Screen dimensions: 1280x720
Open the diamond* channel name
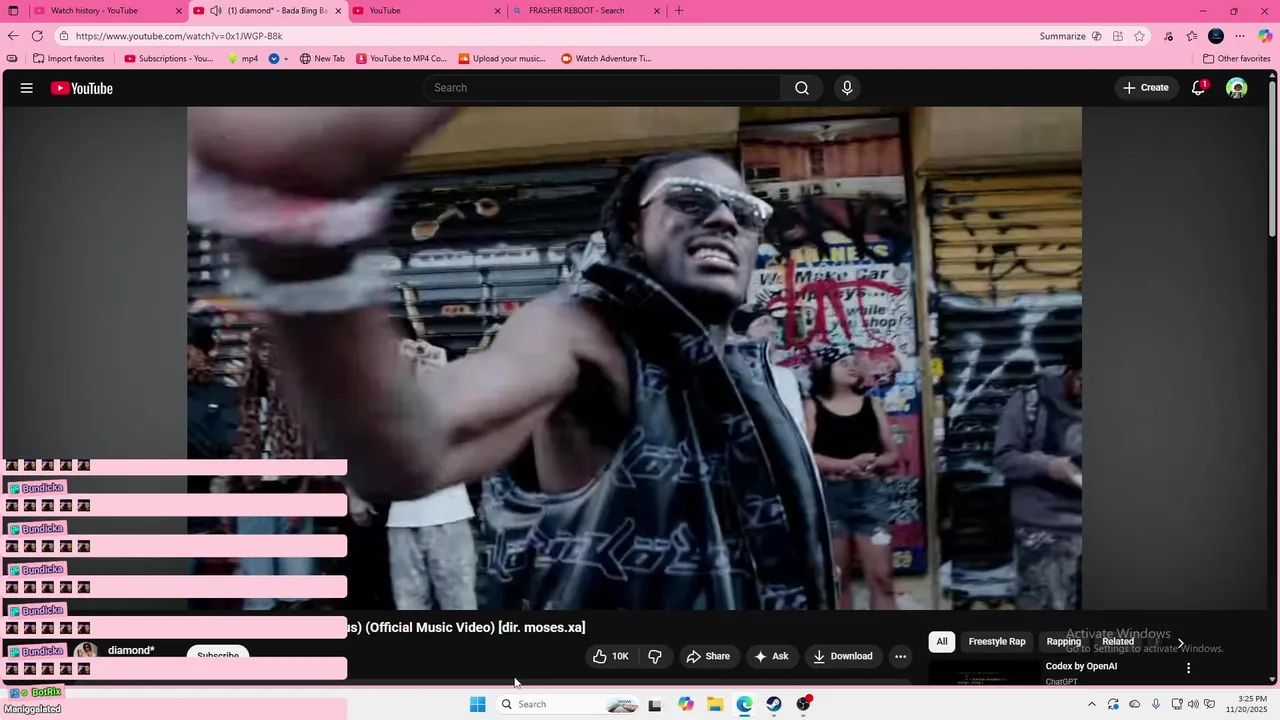click(x=131, y=651)
